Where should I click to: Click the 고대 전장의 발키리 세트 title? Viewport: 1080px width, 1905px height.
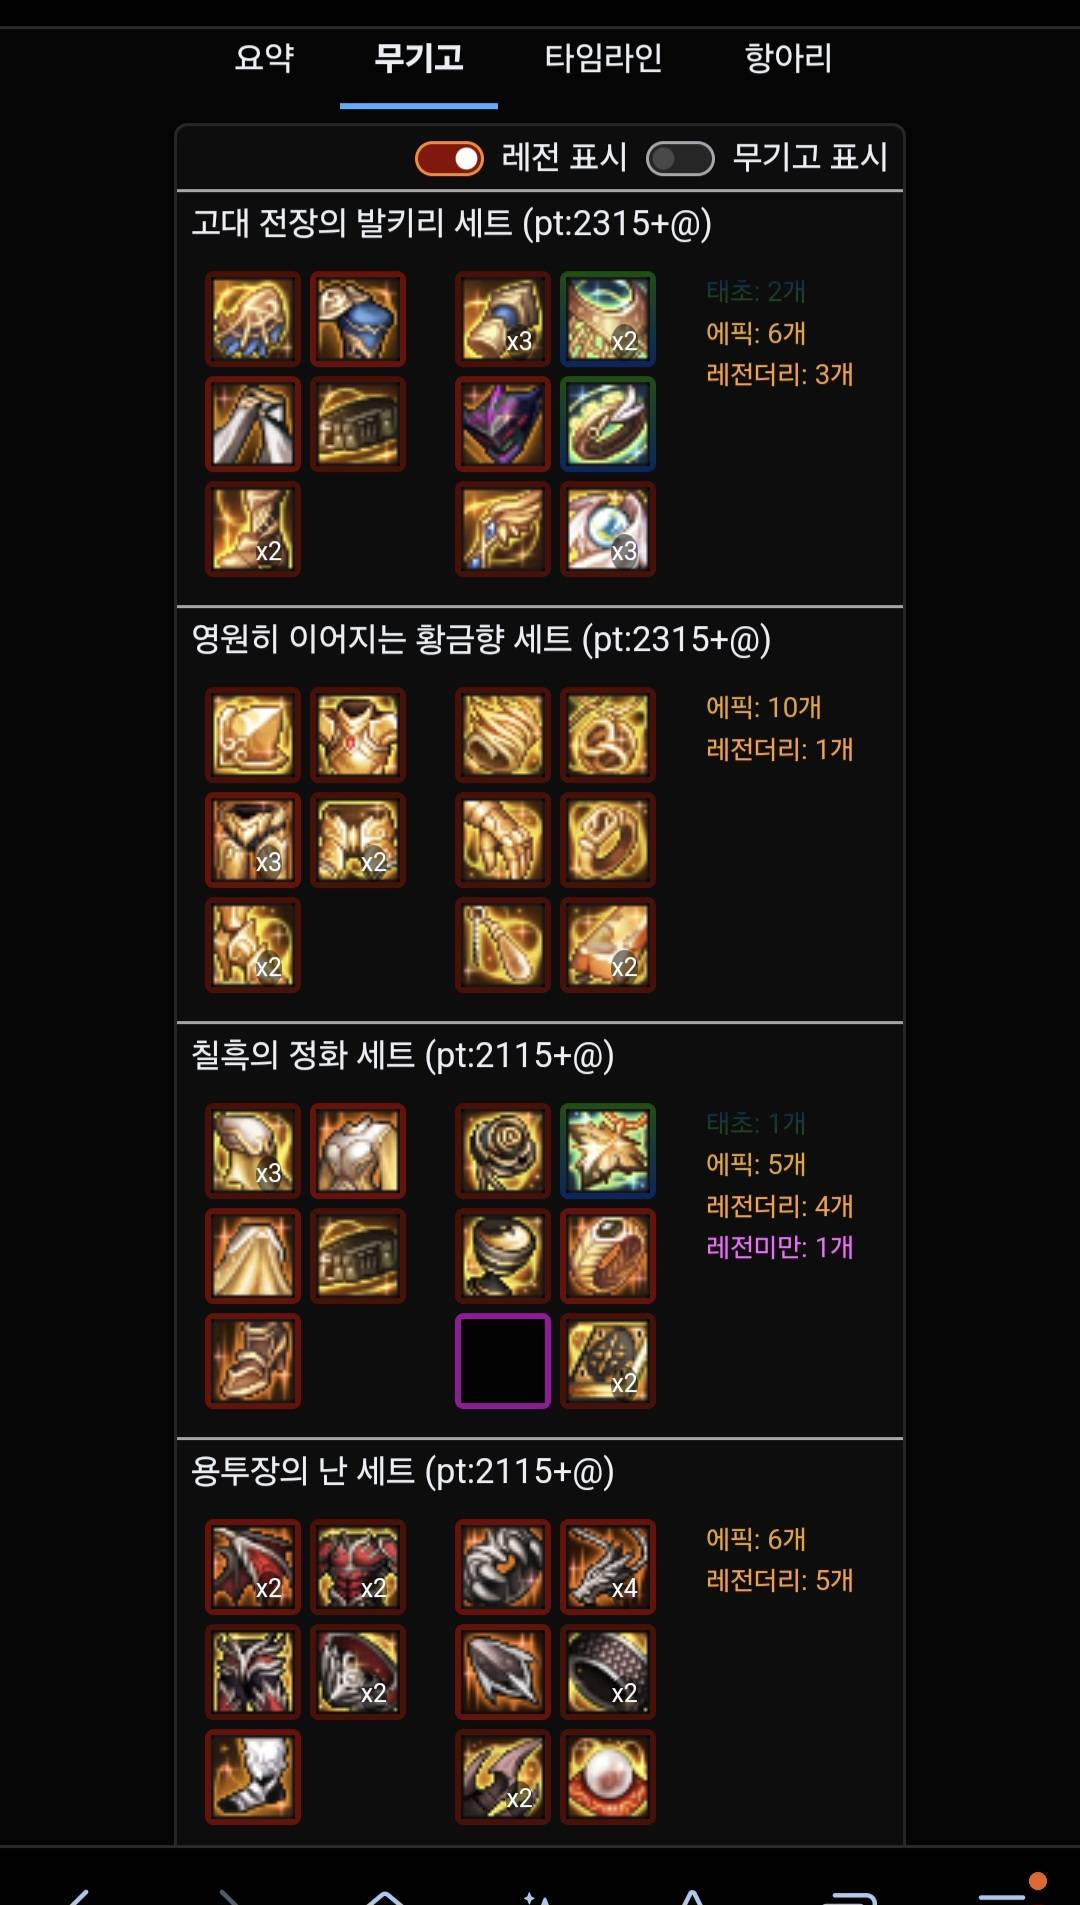click(451, 223)
